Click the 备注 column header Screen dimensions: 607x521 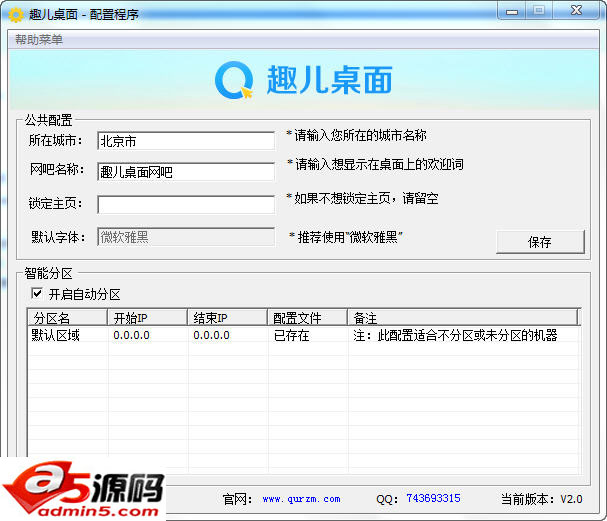point(463,318)
